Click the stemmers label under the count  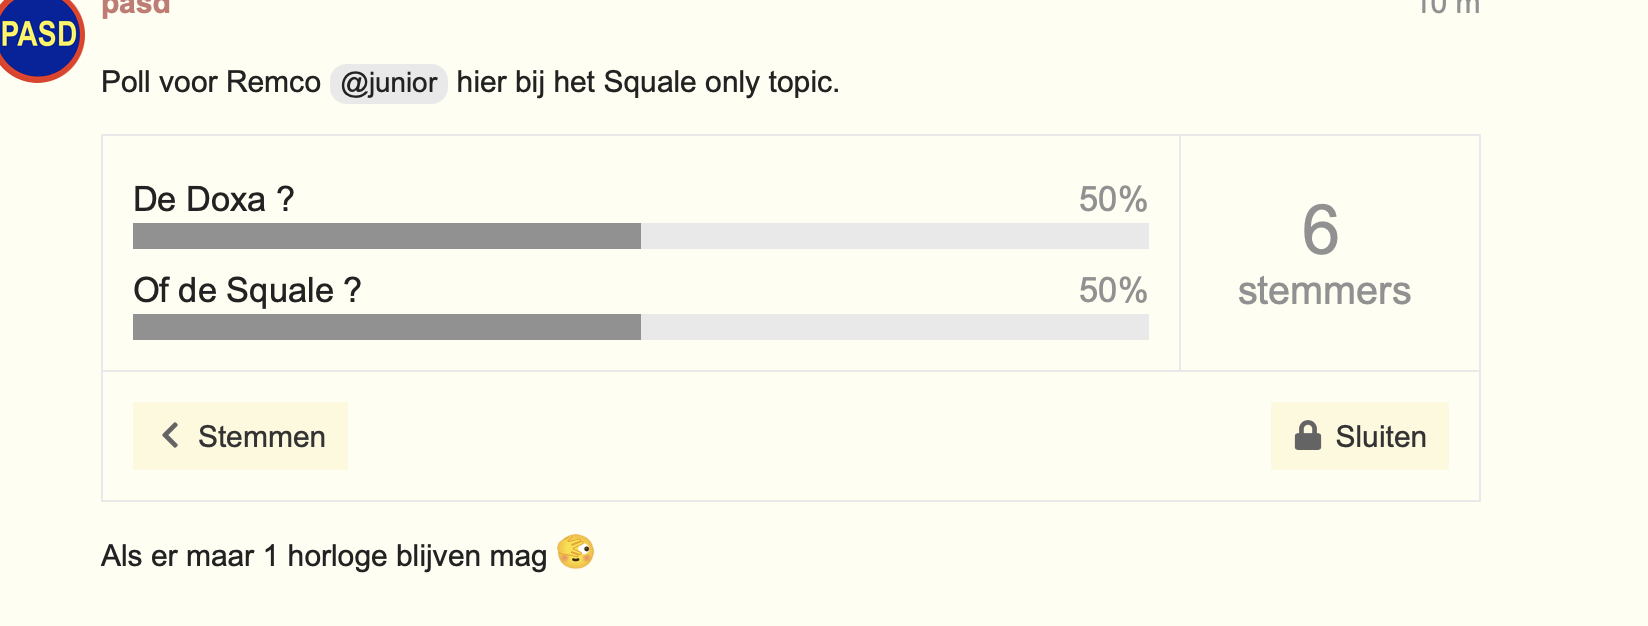1324,291
